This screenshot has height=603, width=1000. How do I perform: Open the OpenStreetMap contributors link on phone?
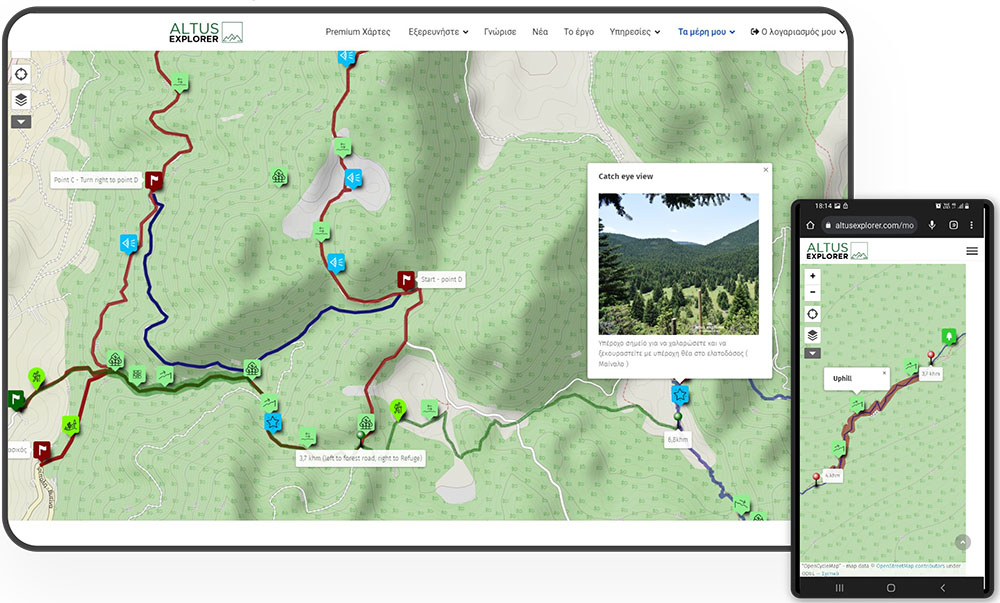tap(910, 566)
